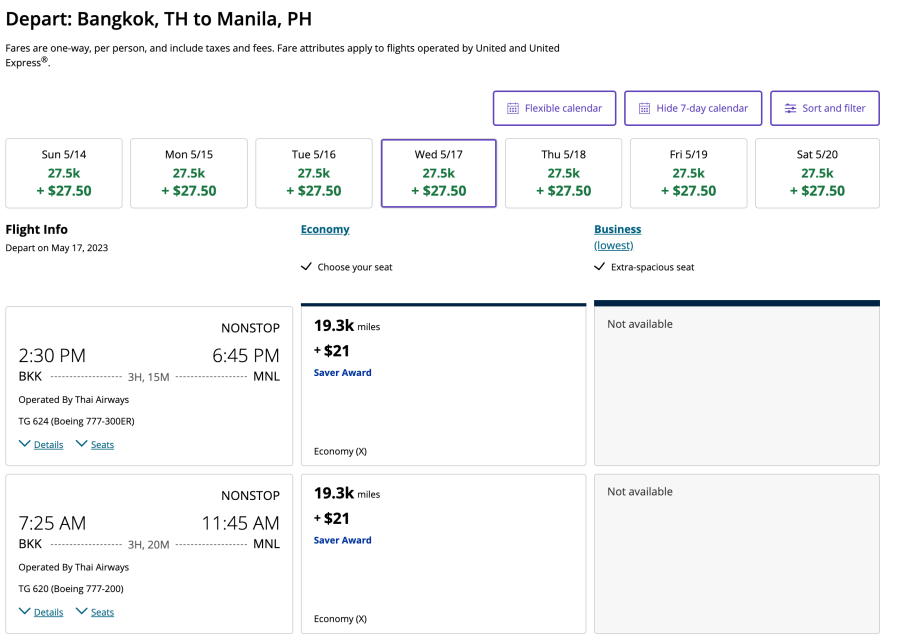Image resolution: width=900 pixels, height=641 pixels.
Task: Expand Seats chevron for flight TG 624
Action: [x=82, y=444]
